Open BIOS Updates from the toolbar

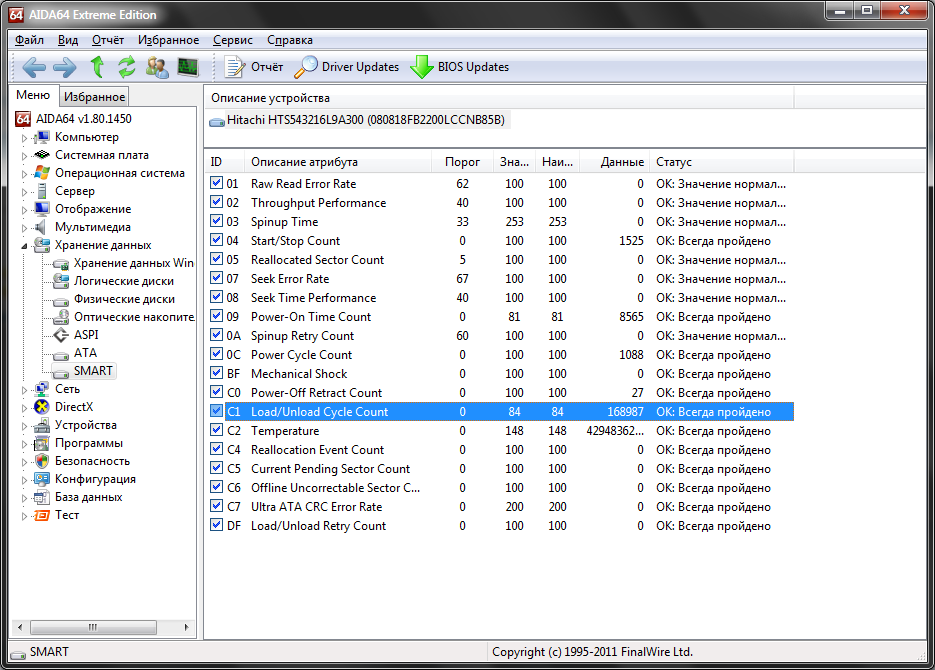(460, 67)
